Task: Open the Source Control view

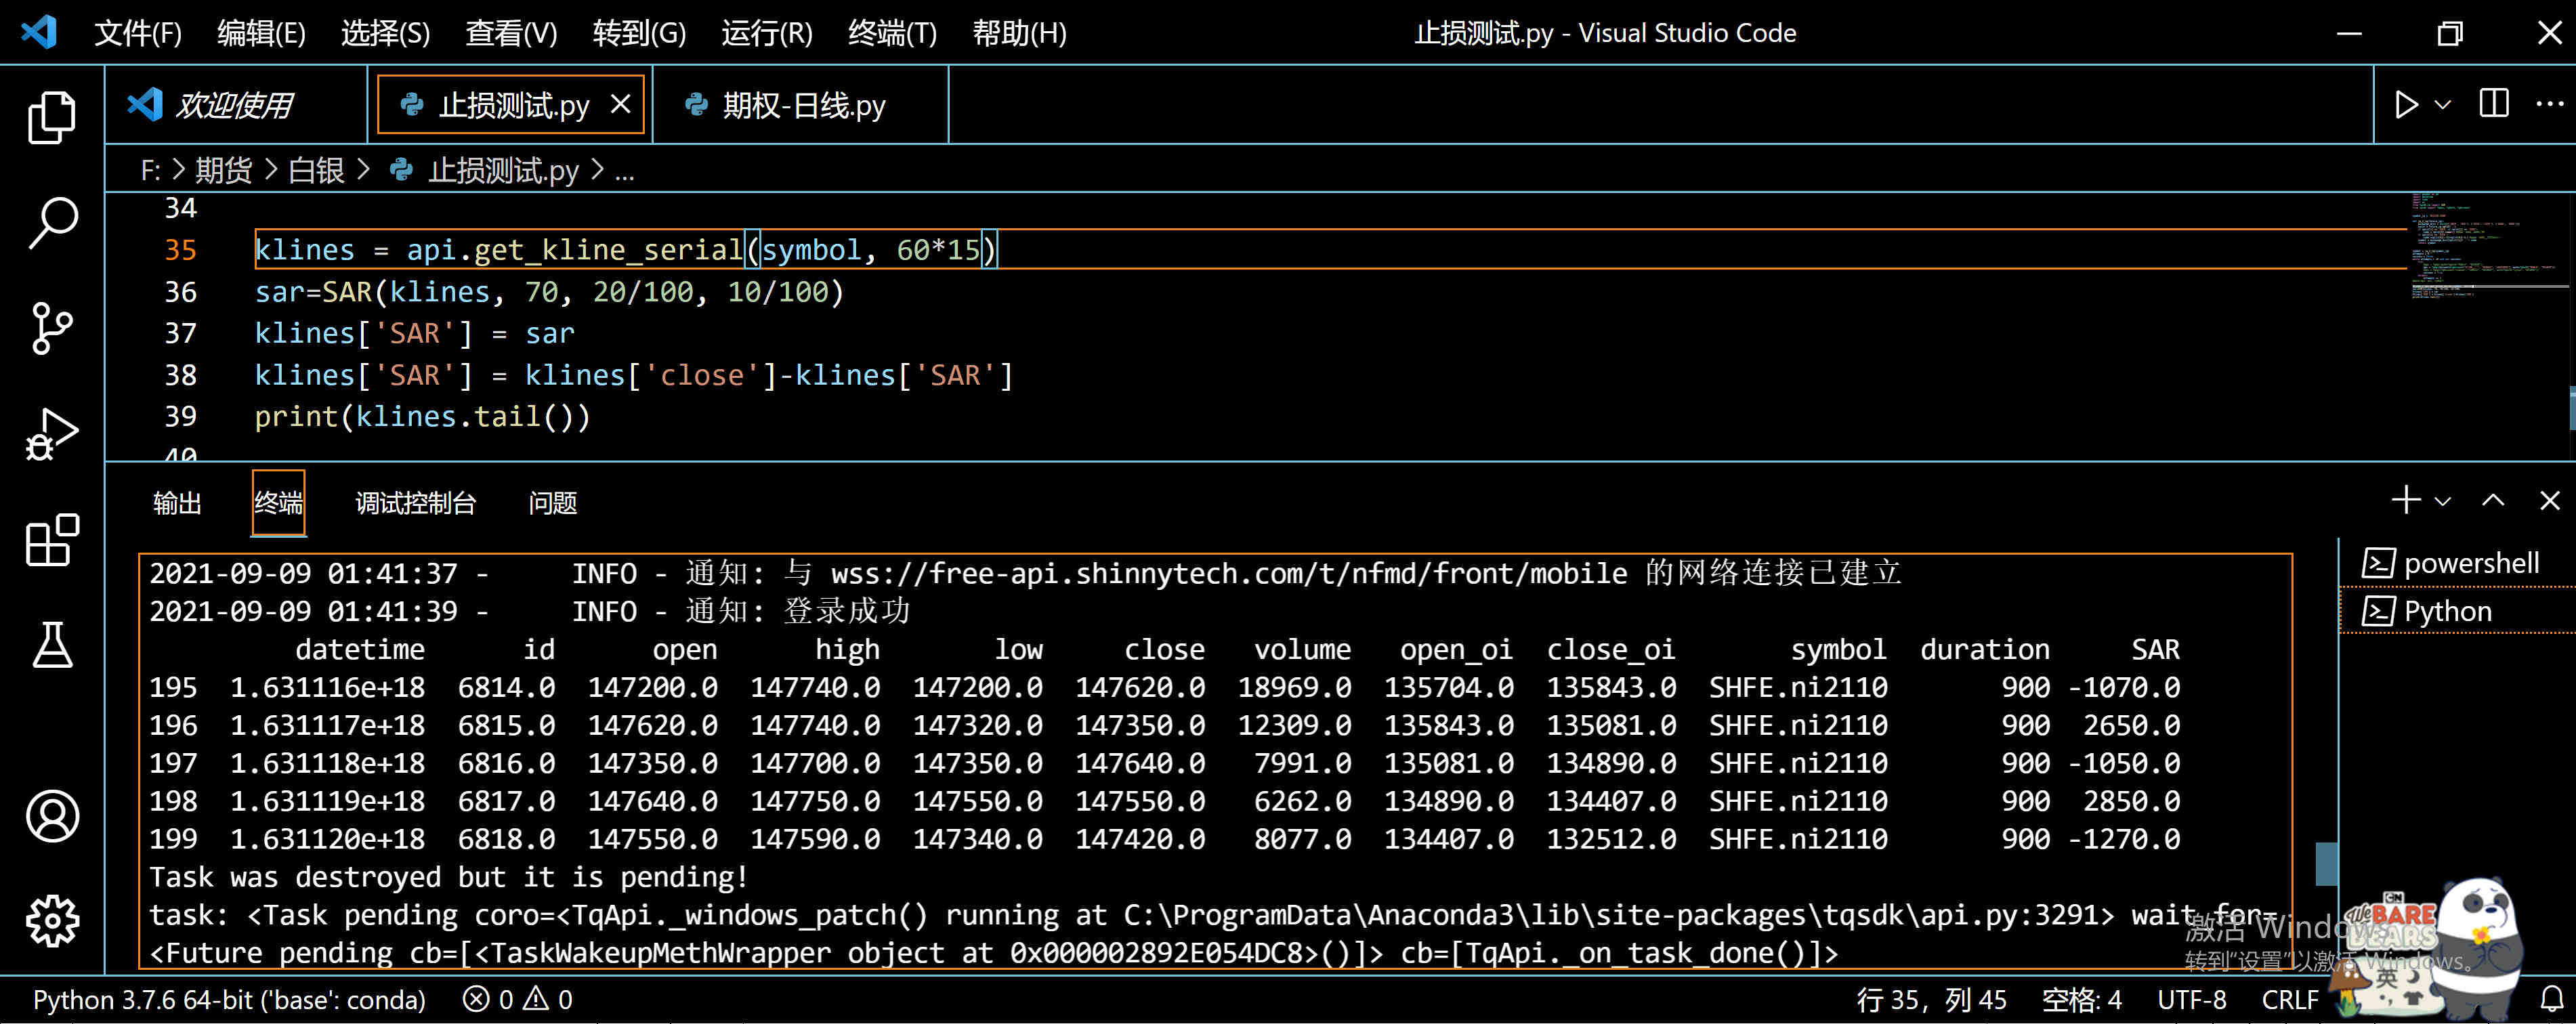Action: (x=52, y=328)
